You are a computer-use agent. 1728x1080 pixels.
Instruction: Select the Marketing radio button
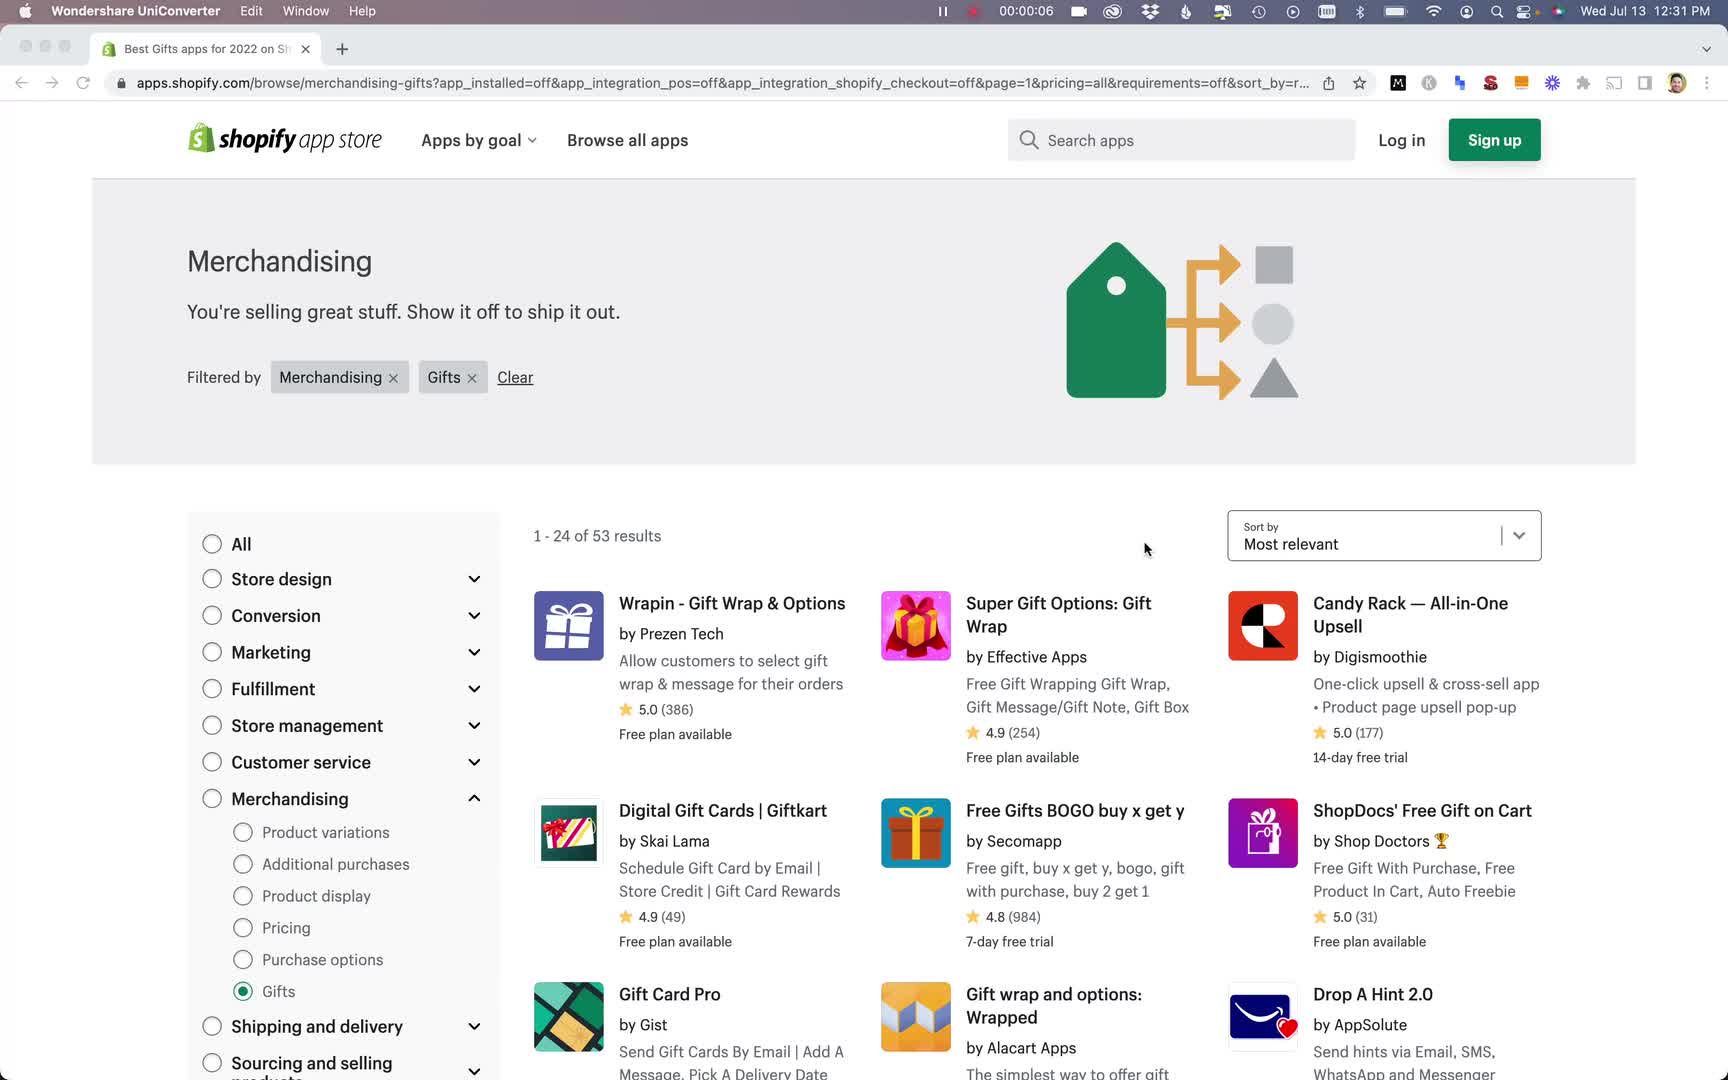click(212, 652)
